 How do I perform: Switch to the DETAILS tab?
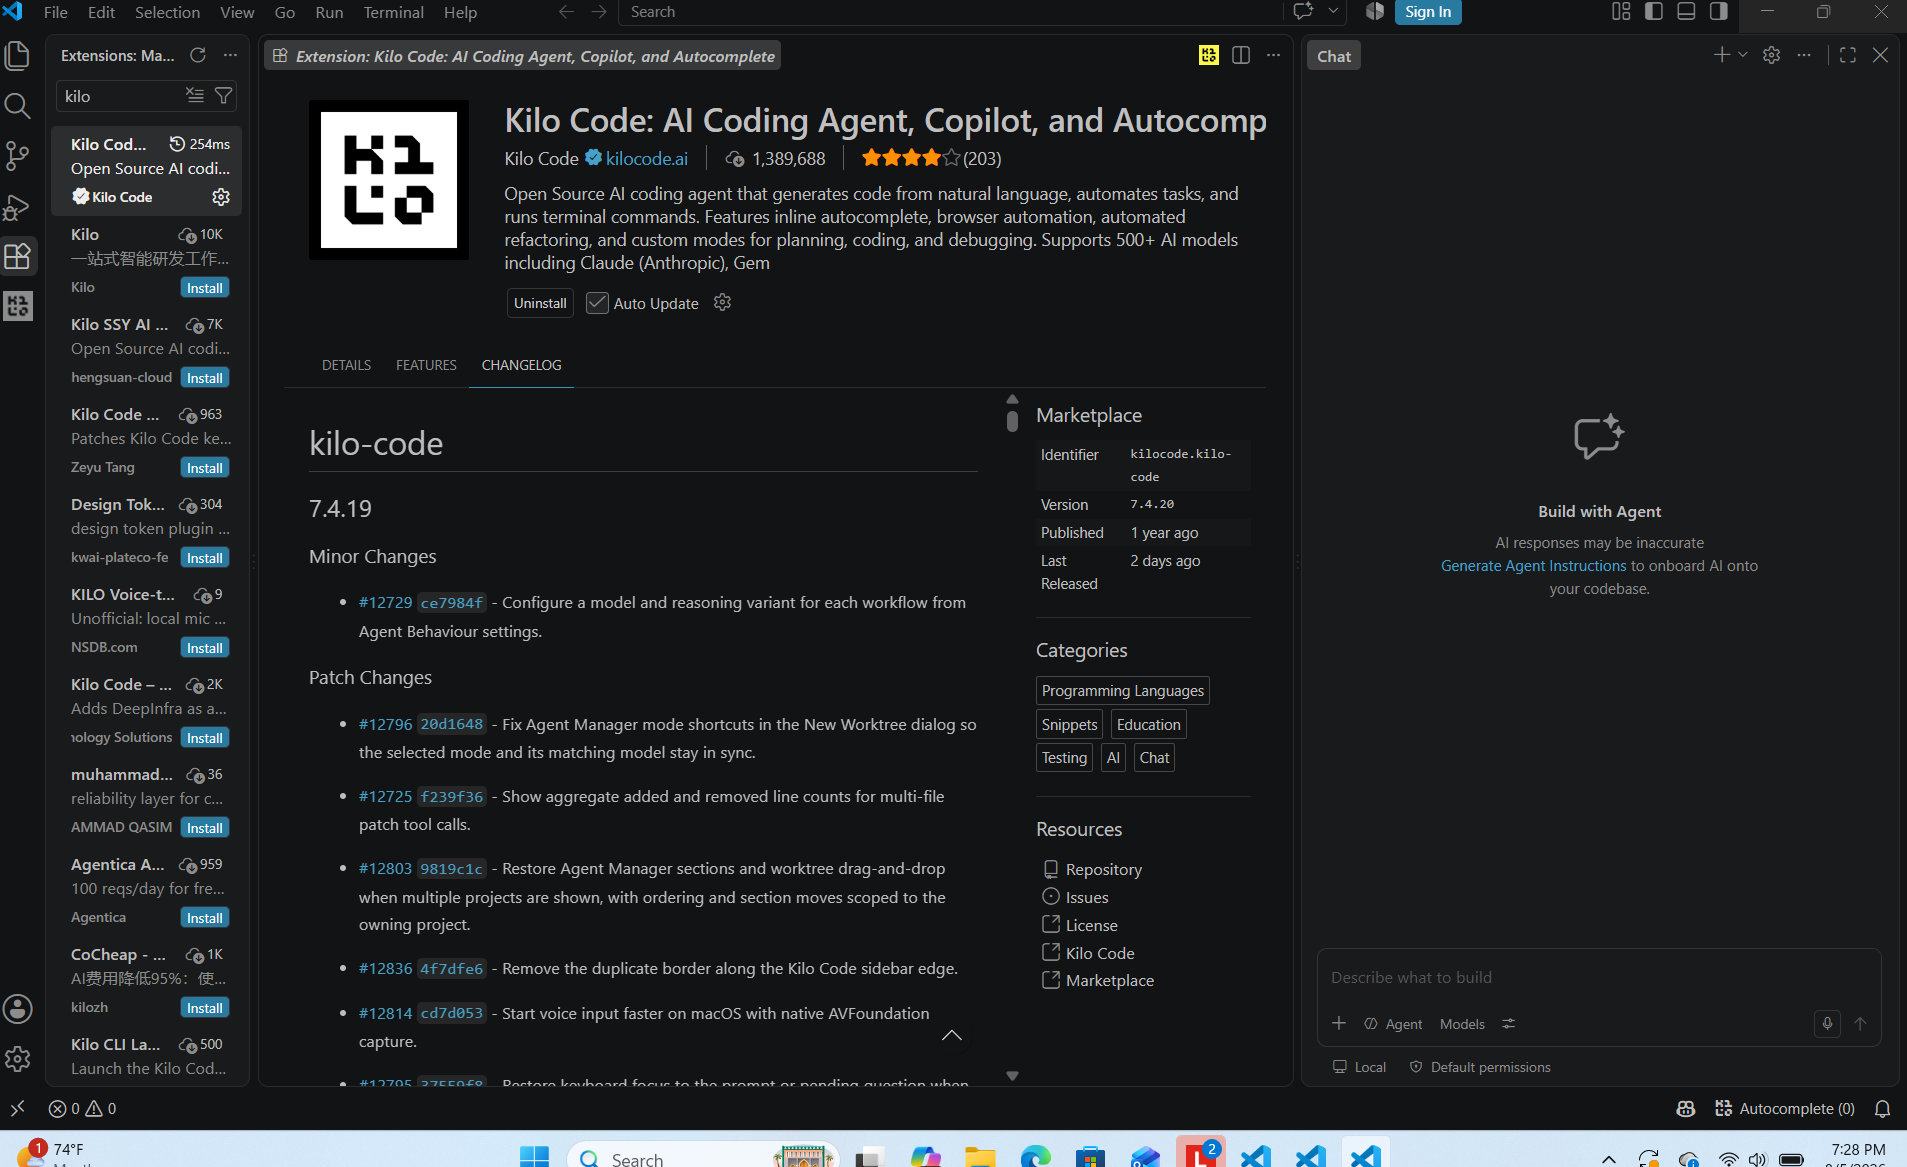346,365
